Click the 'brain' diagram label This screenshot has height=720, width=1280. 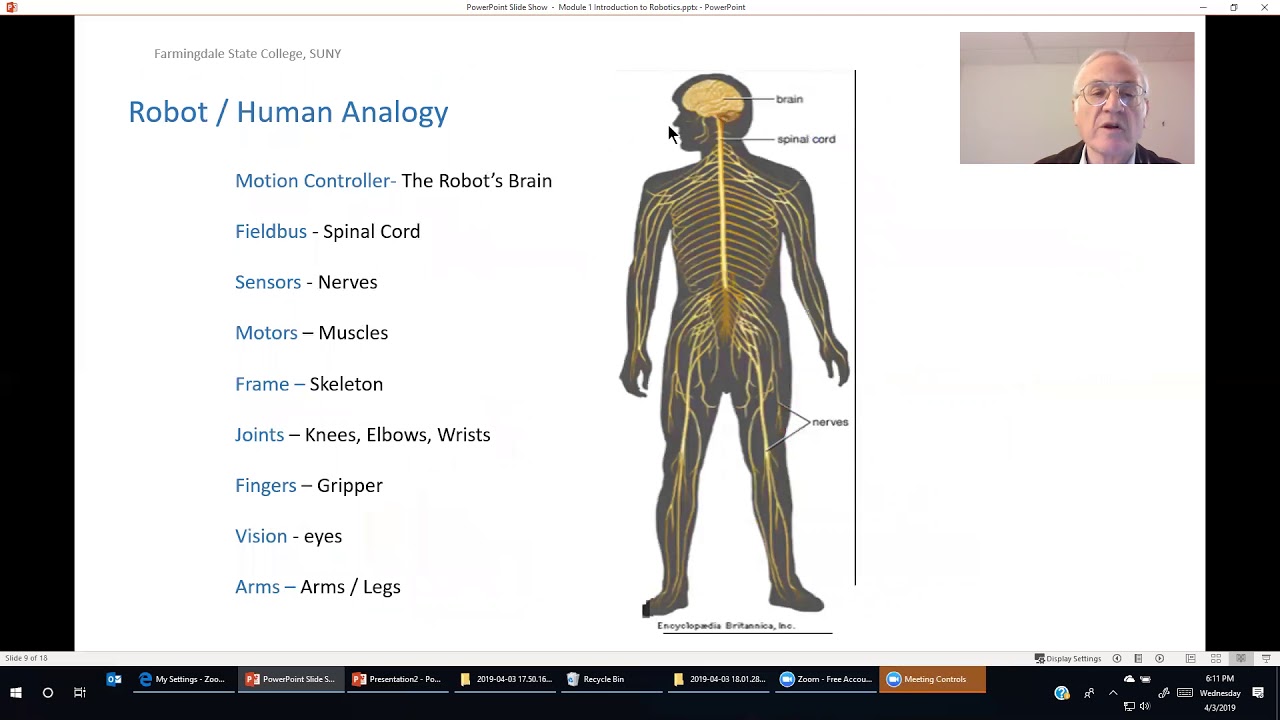tap(789, 99)
